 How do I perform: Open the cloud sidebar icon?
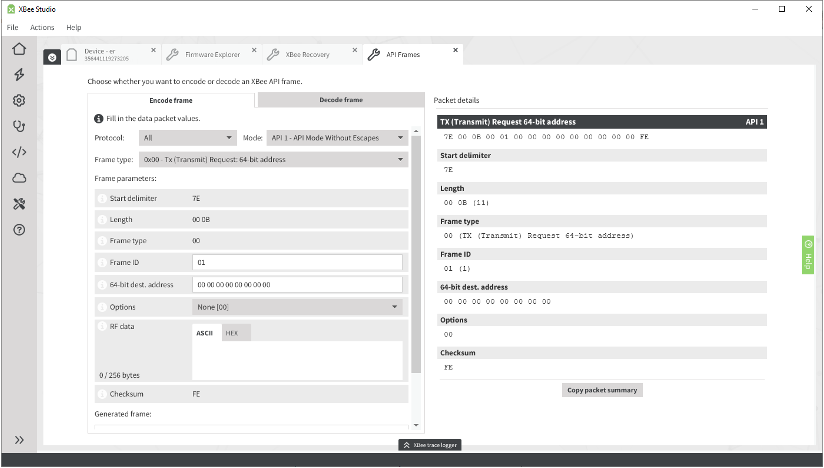19,178
